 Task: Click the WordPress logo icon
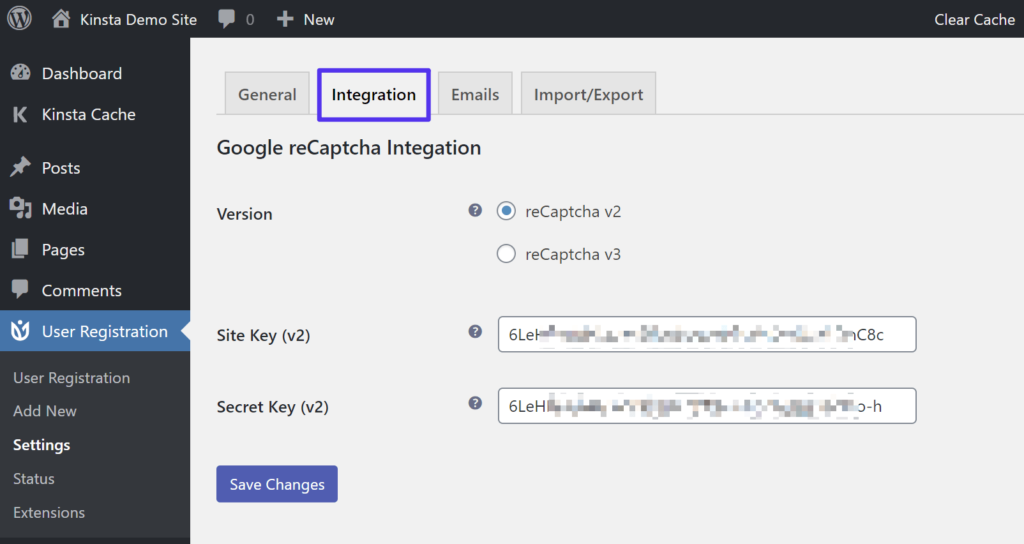(x=20, y=19)
